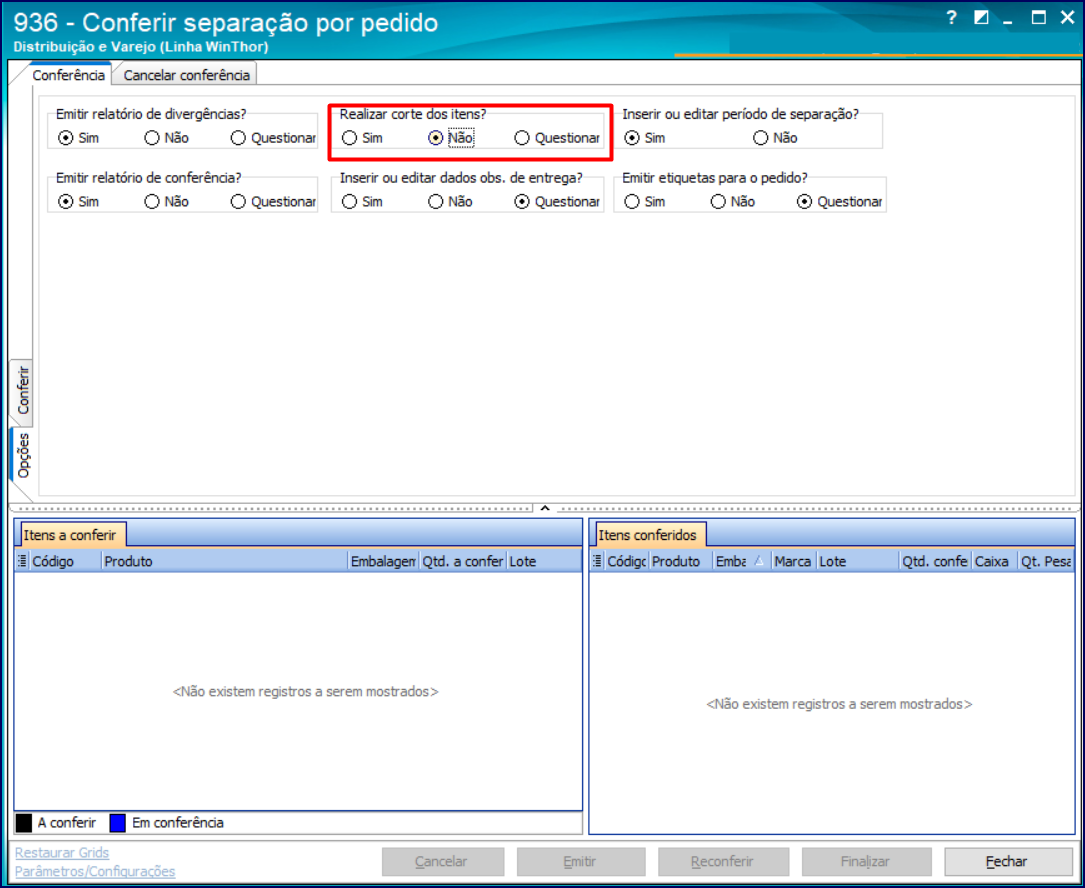Switch to the Cancelar conferência tab
The height and width of the screenshot is (888, 1085).
pyautogui.click(x=186, y=75)
